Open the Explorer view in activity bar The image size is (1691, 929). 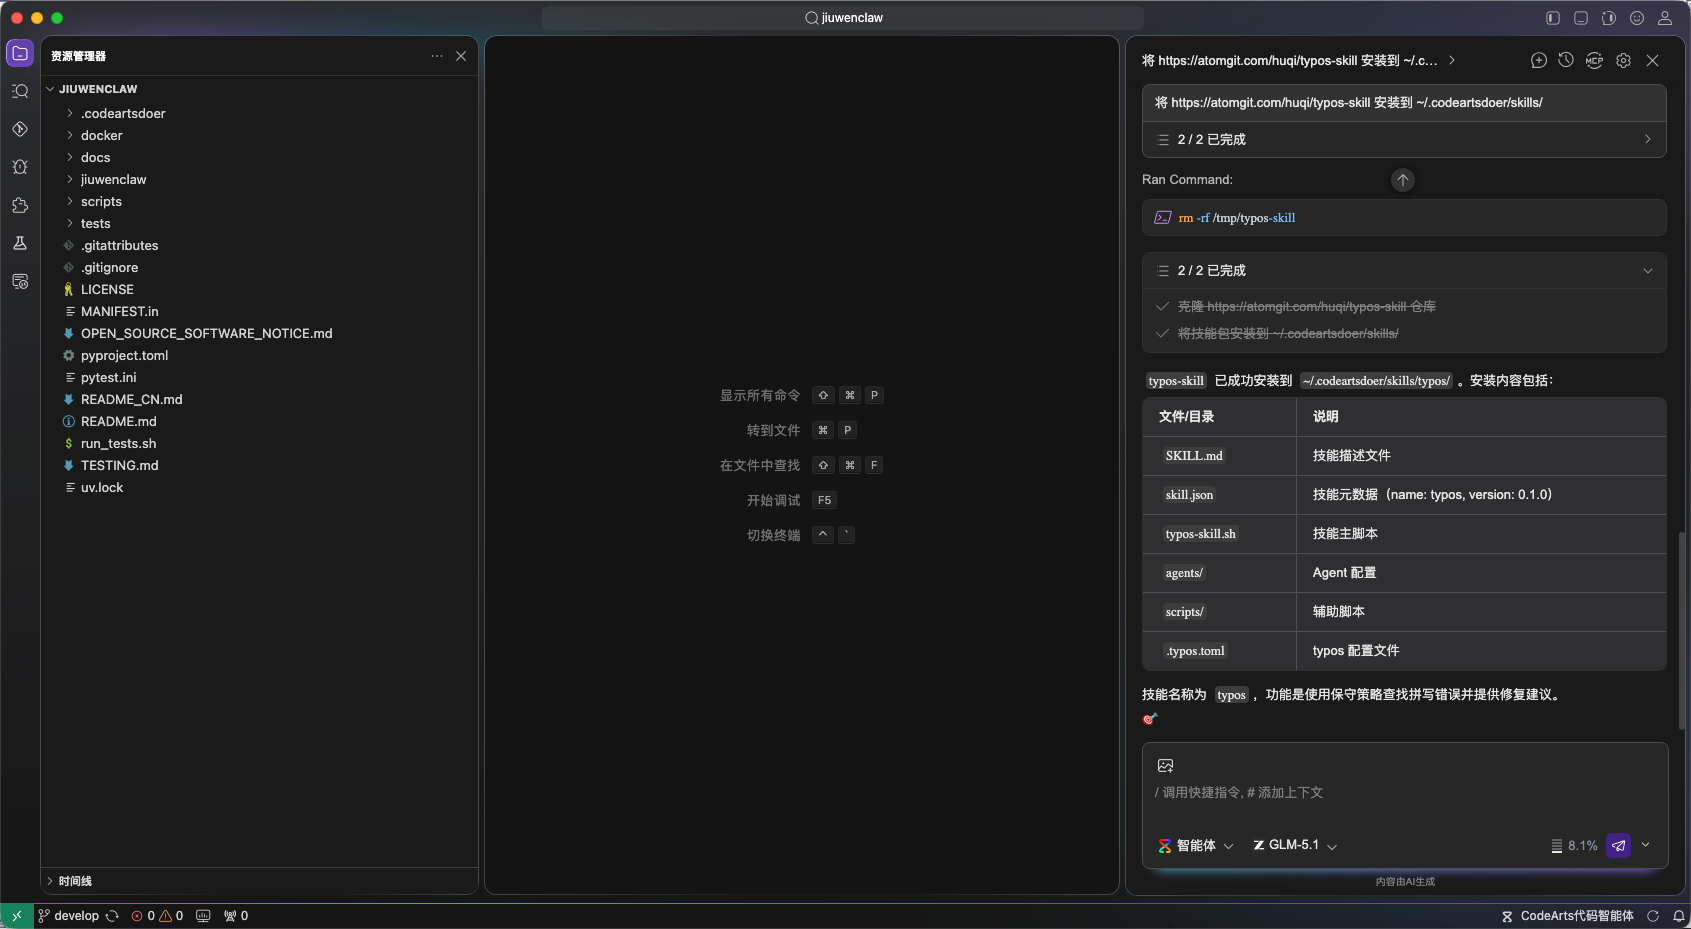(20, 53)
